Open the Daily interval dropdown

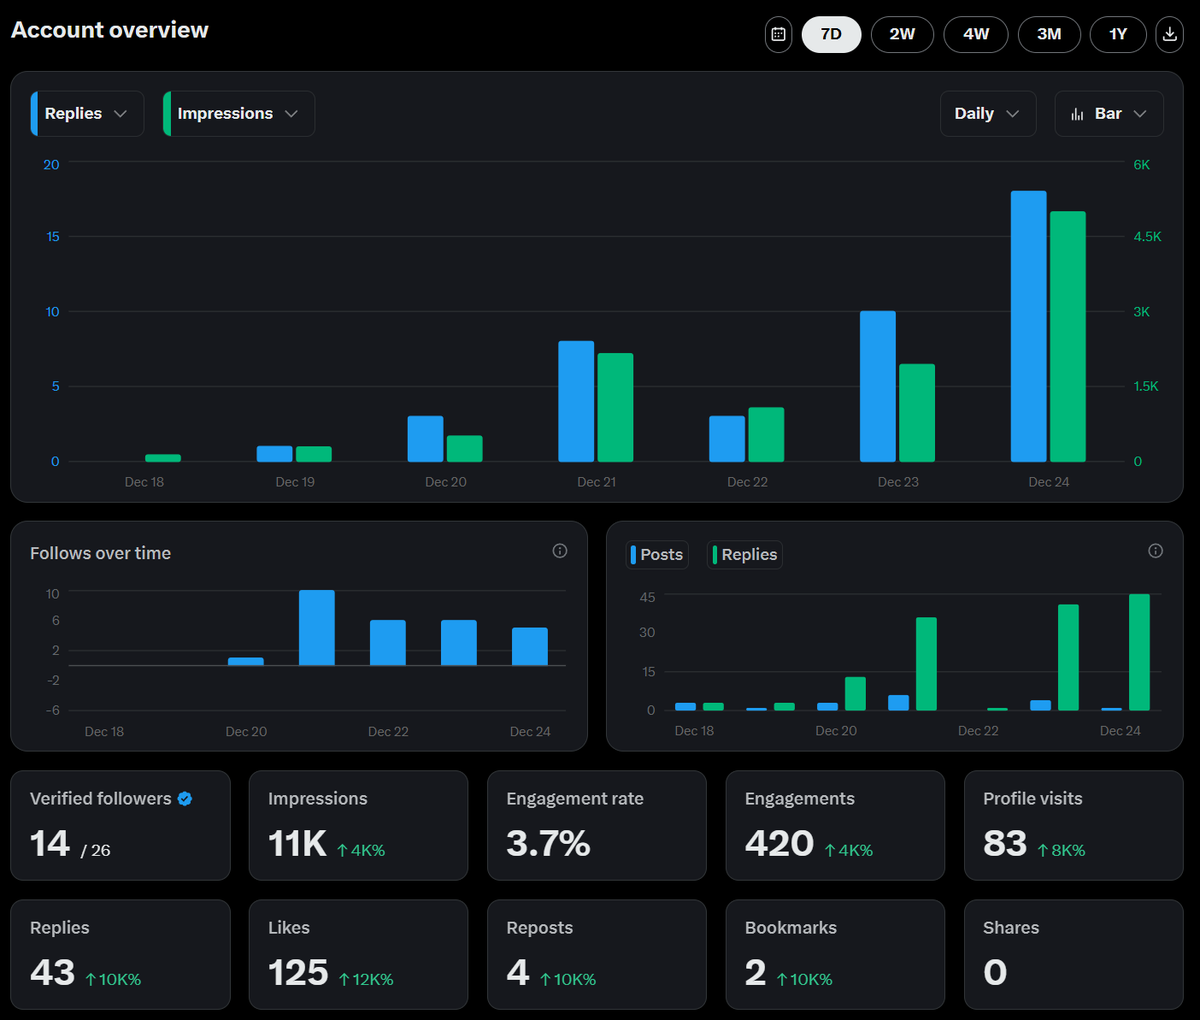988,113
